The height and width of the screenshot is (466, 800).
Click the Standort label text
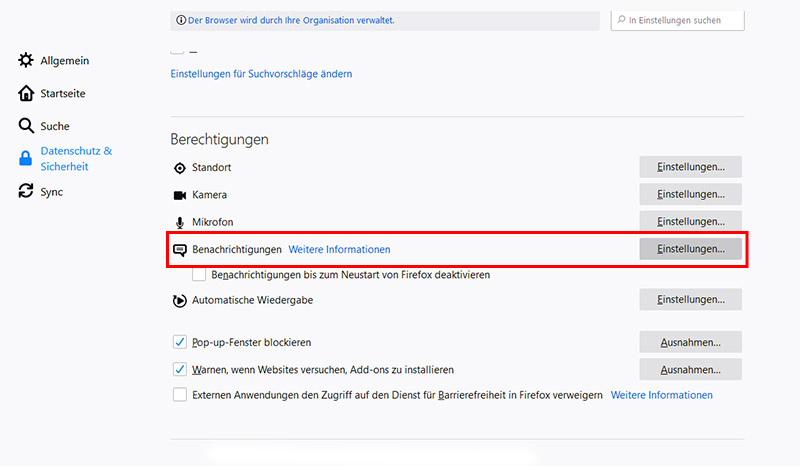pyautogui.click(x=211, y=167)
